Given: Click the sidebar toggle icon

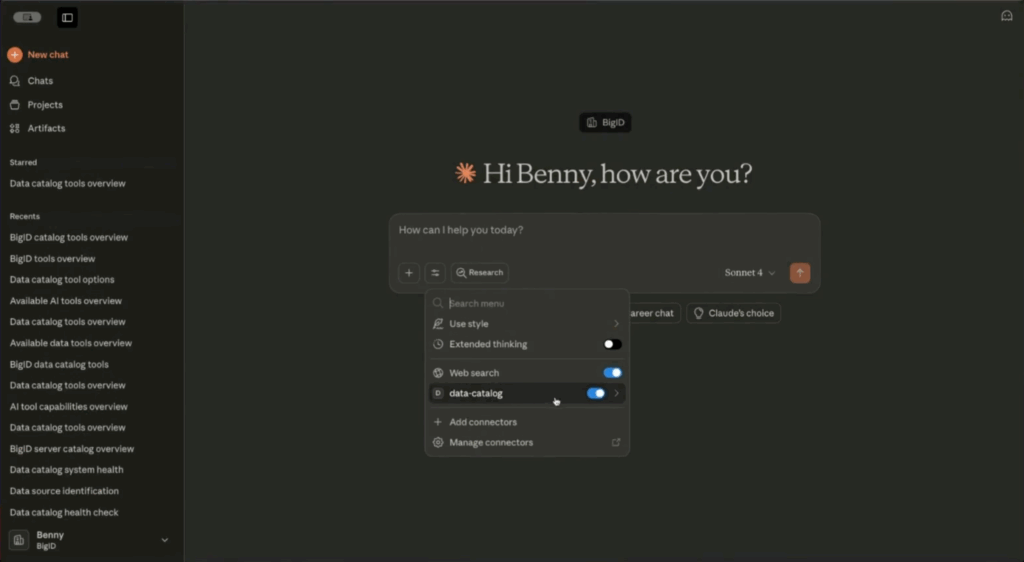Looking at the screenshot, I should coord(67,17).
